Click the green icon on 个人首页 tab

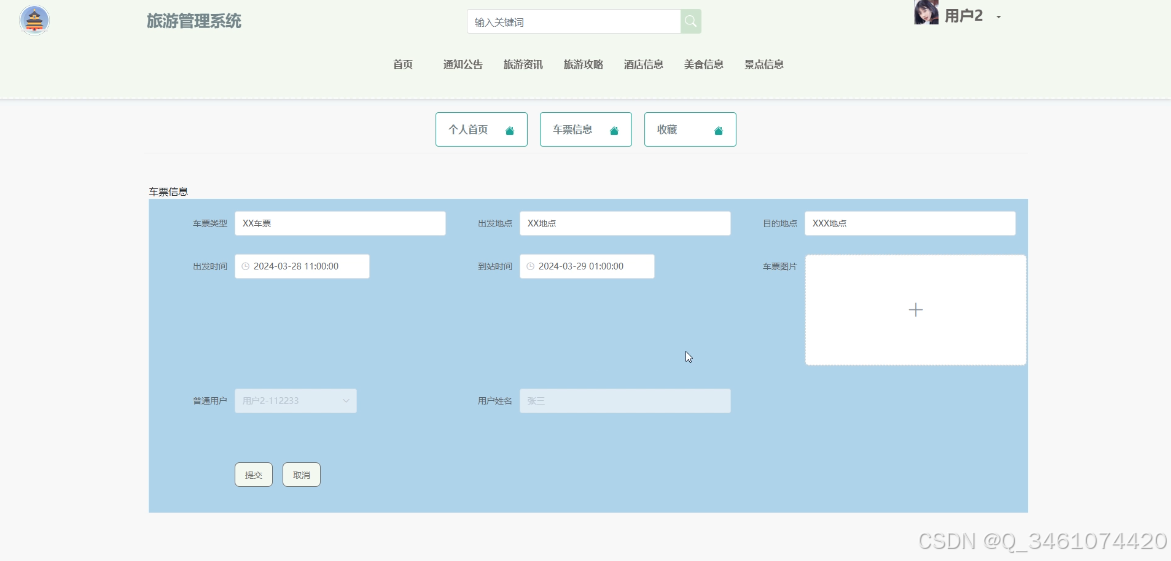pyautogui.click(x=510, y=131)
